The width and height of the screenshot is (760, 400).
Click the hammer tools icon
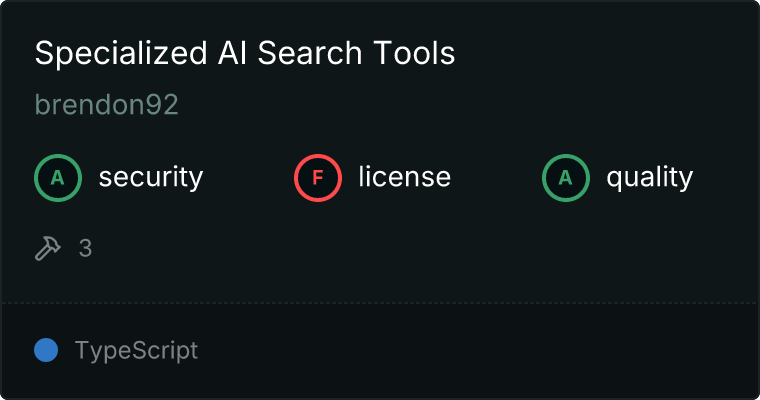pos(48,248)
